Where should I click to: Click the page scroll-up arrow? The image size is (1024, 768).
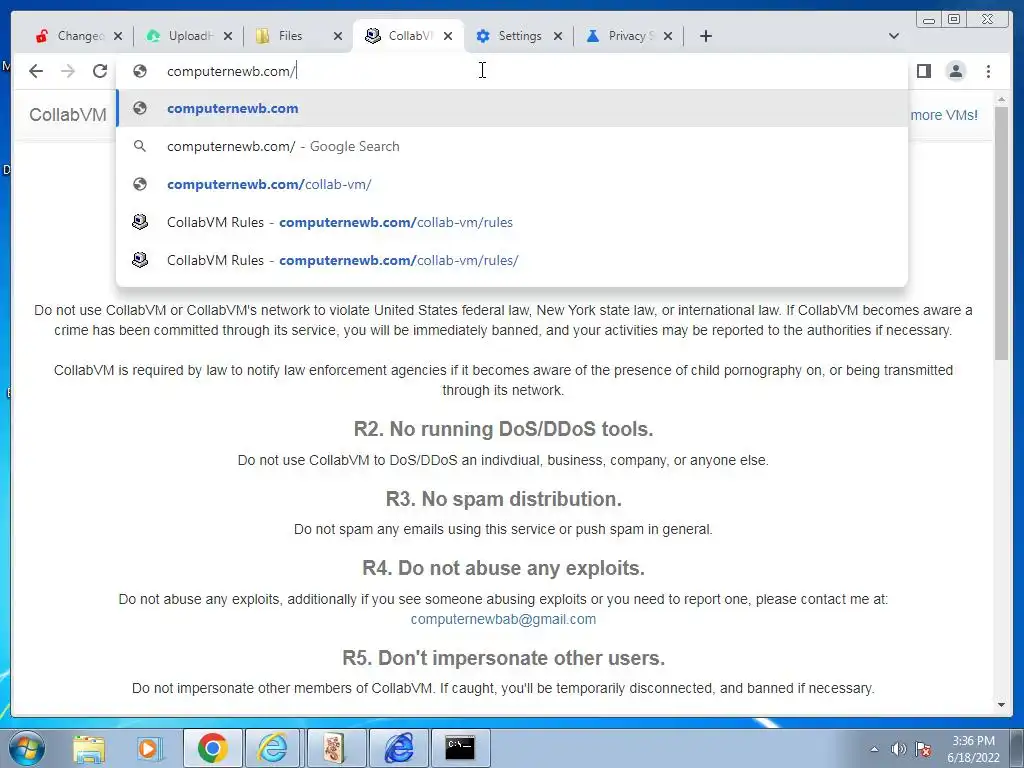pos(1001,99)
